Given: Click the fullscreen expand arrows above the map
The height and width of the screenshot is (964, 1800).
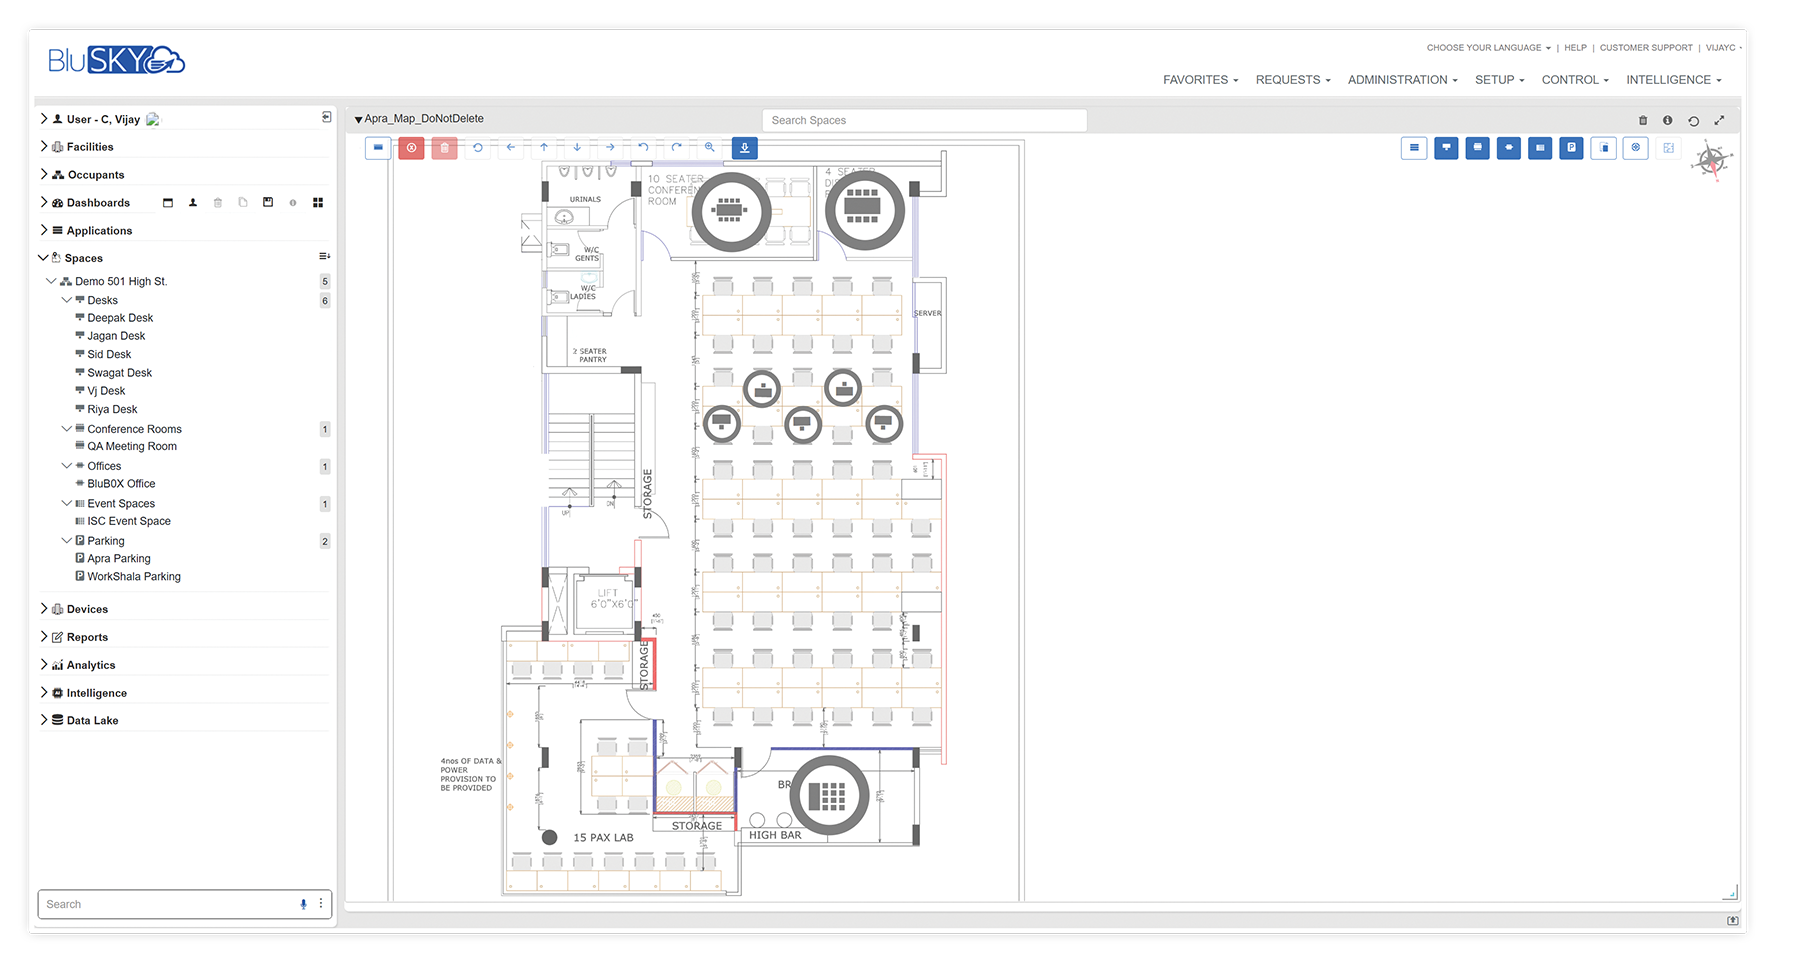Looking at the screenshot, I should point(1719,119).
